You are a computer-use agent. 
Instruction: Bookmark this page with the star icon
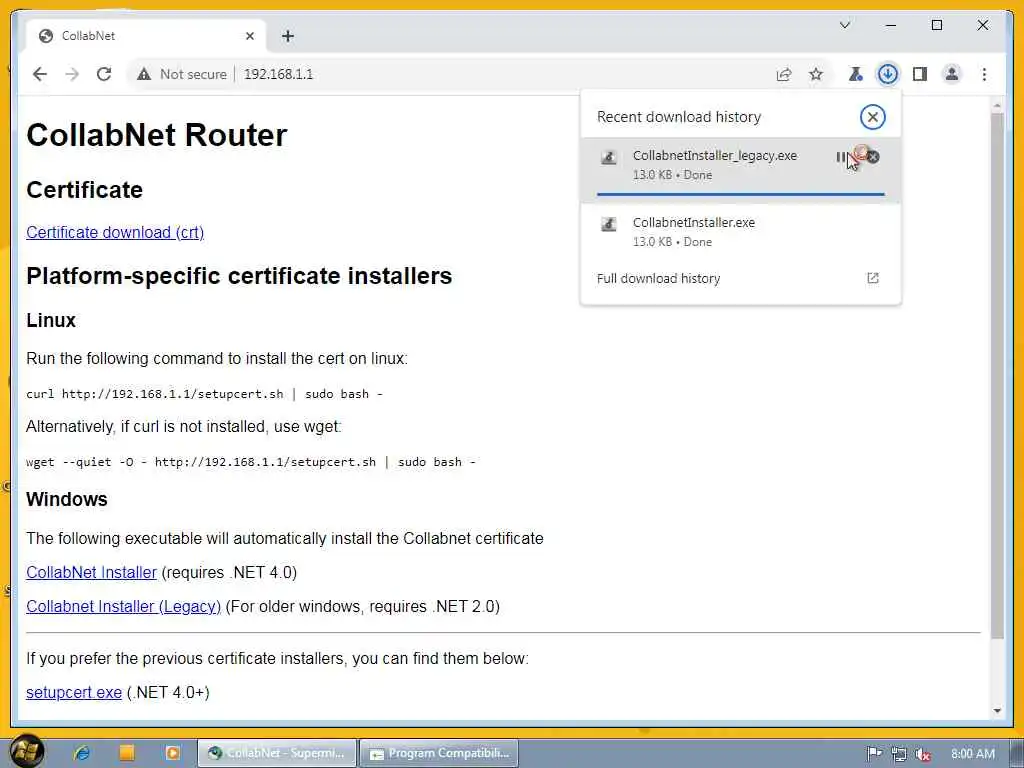point(816,74)
